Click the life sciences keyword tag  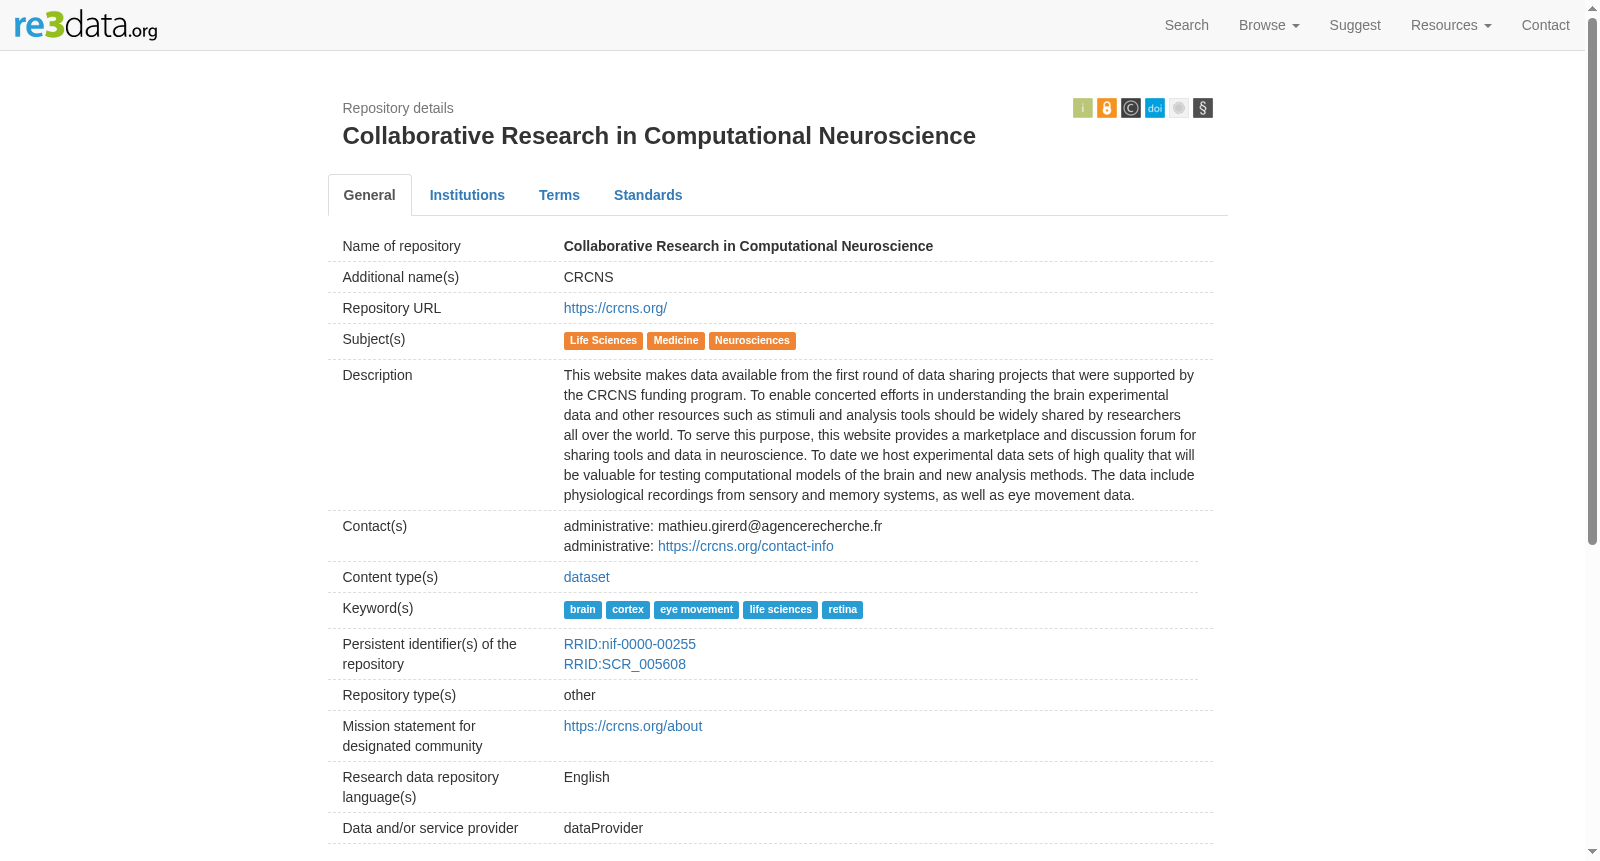coord(781,610)
